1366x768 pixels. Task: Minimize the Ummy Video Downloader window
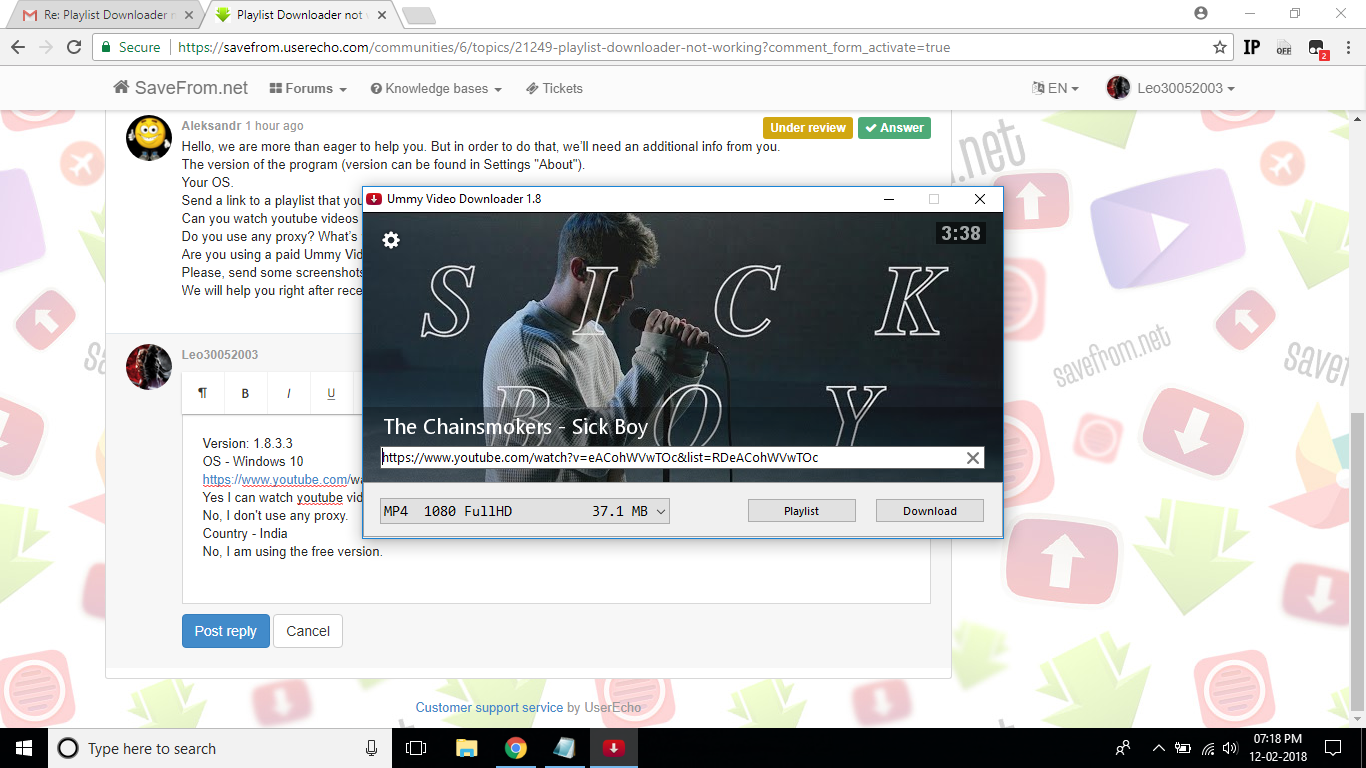point(888,199)
